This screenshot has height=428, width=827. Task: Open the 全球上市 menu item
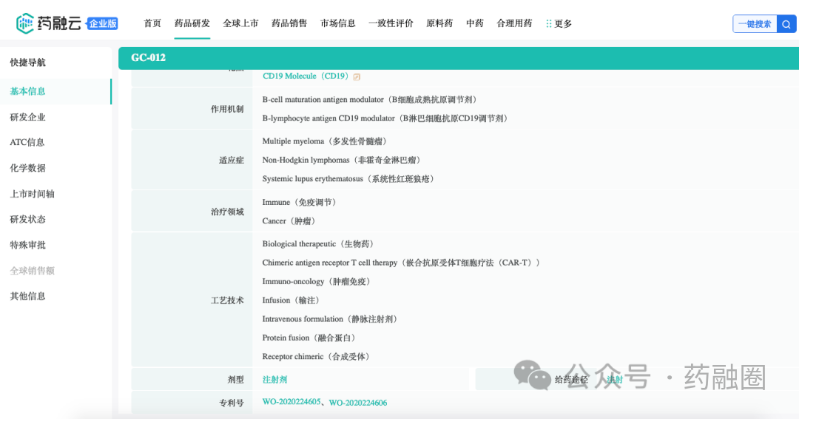(x=241, y=23)
